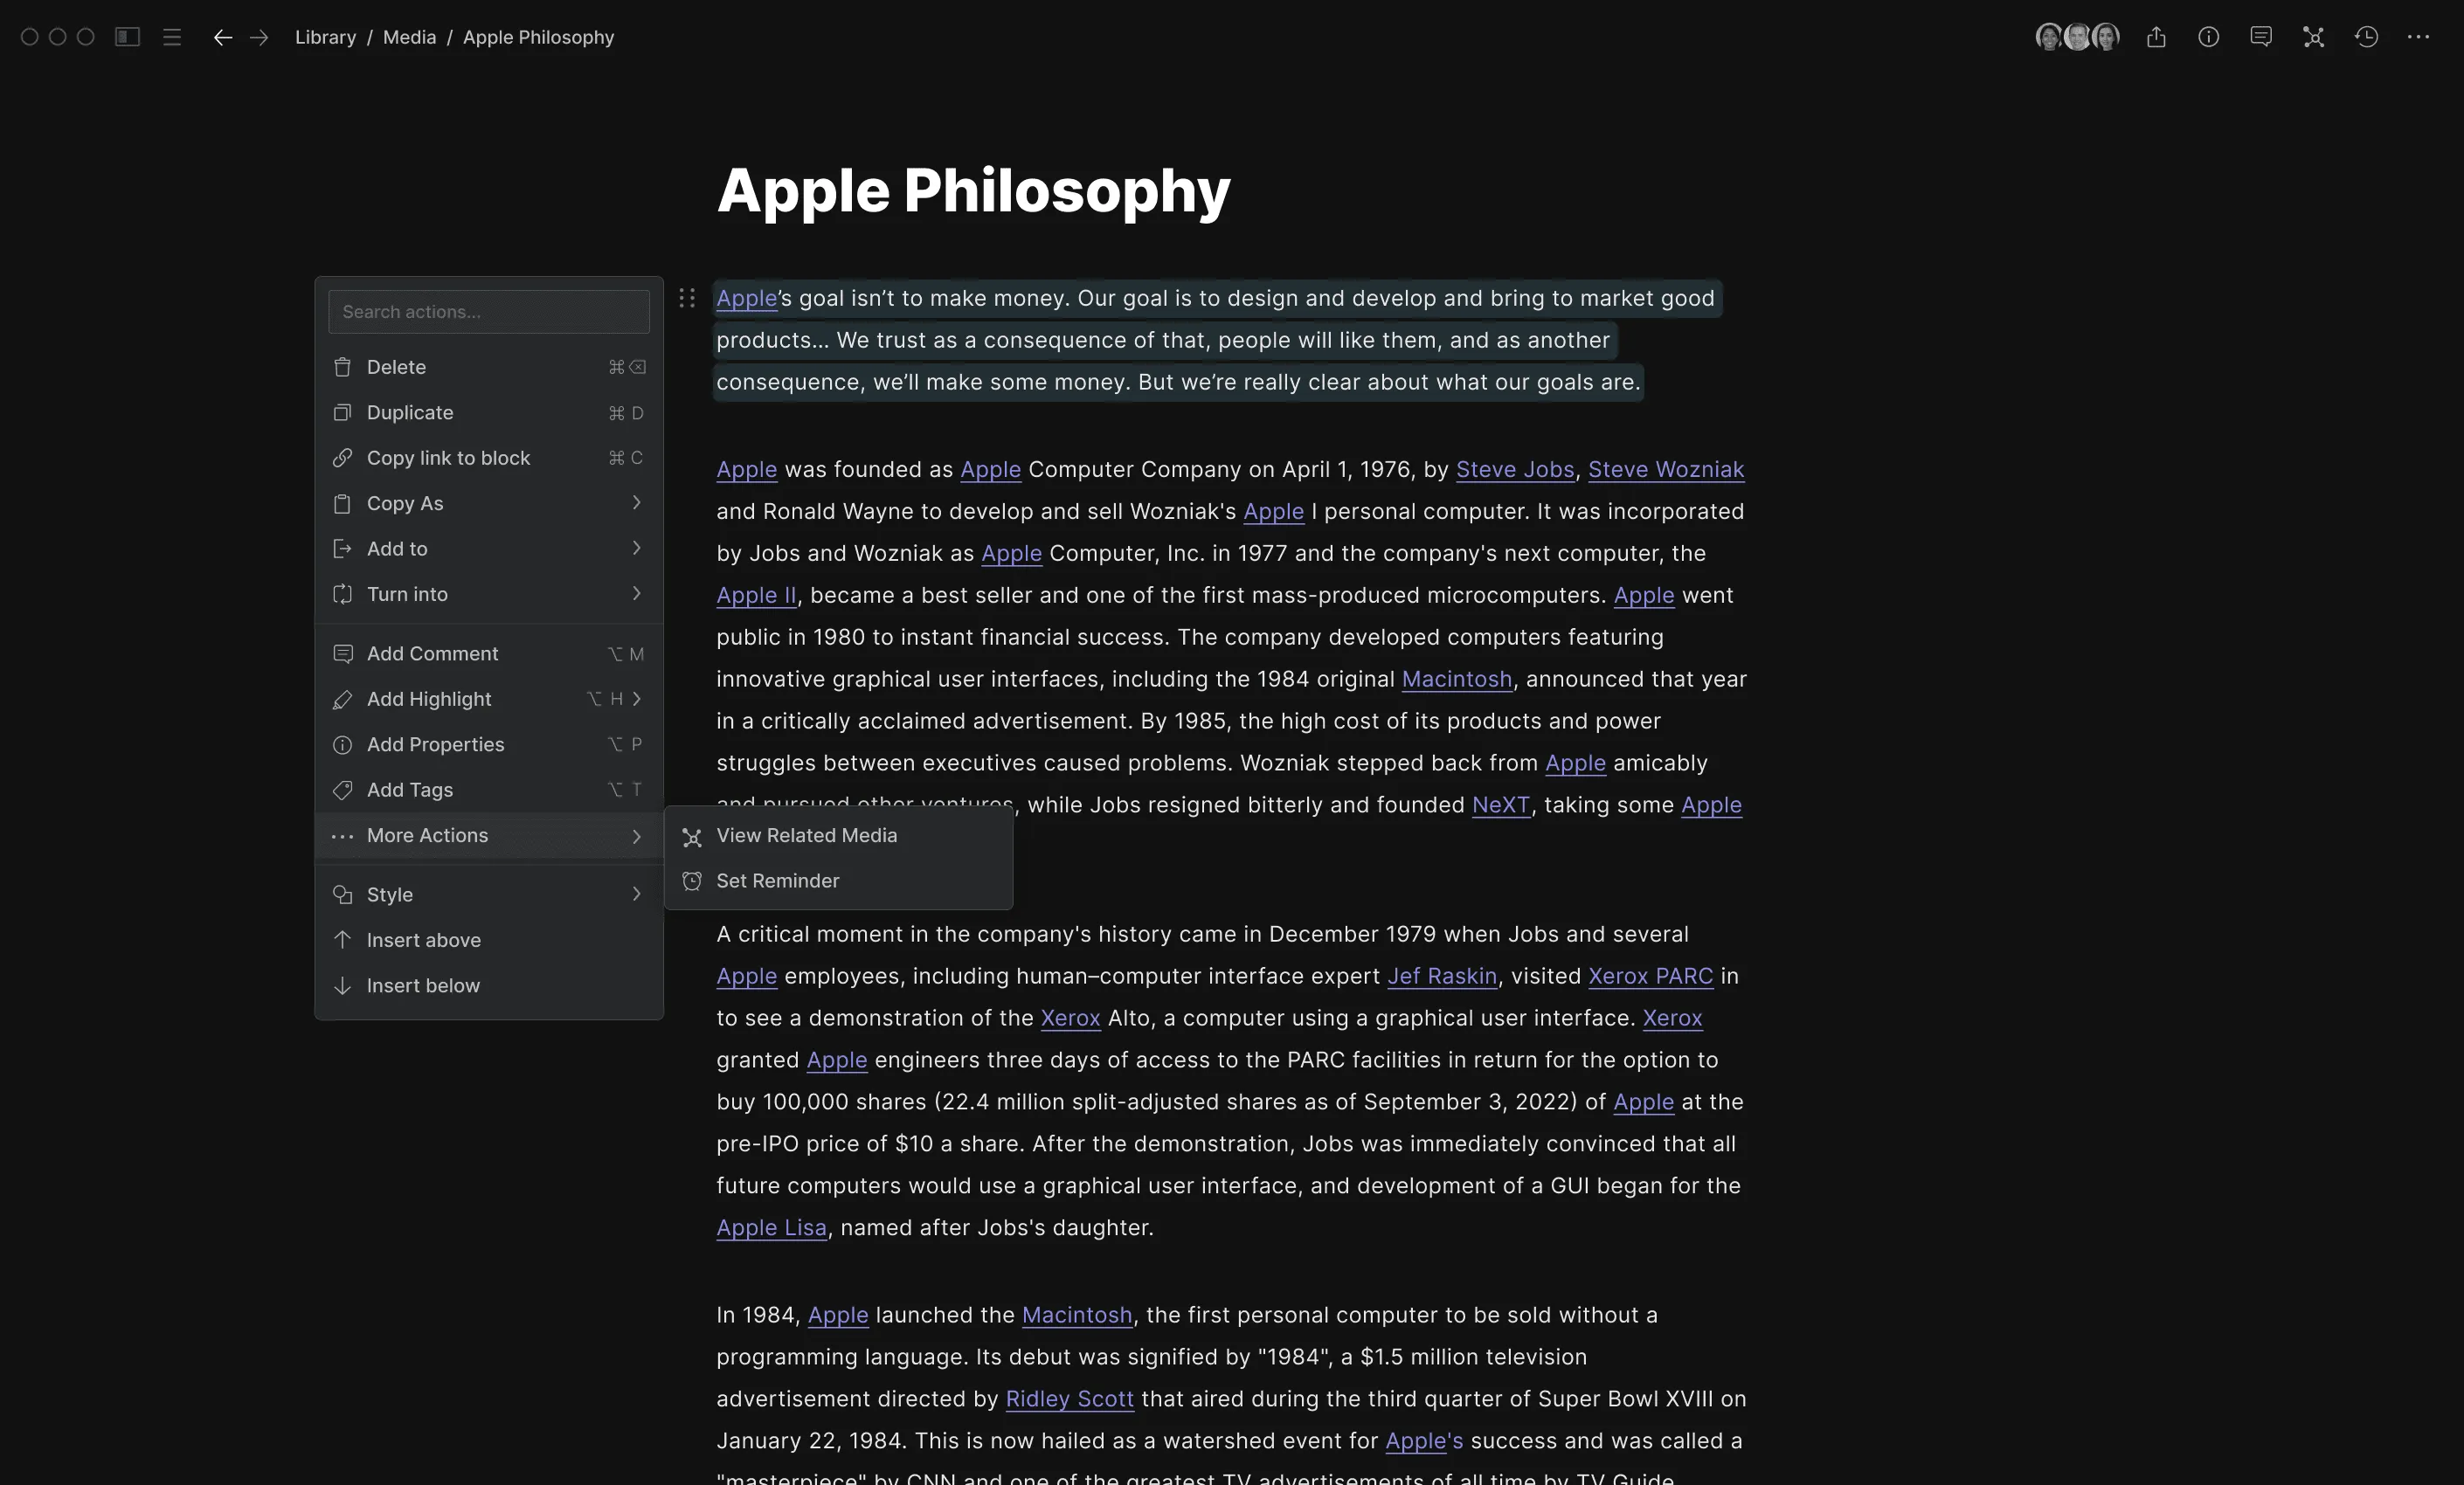The image size is (2464, 1485).
Task: Open the Steve Jobs link
Action: [1514, 469]
